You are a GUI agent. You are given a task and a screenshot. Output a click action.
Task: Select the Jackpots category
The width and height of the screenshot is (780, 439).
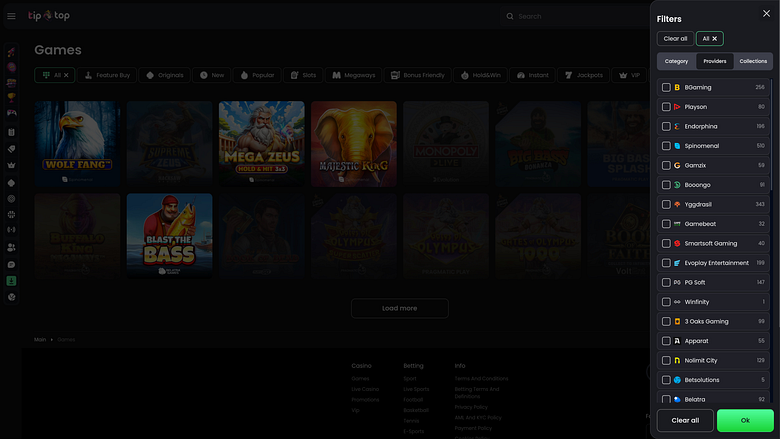[x=584, y=75]
